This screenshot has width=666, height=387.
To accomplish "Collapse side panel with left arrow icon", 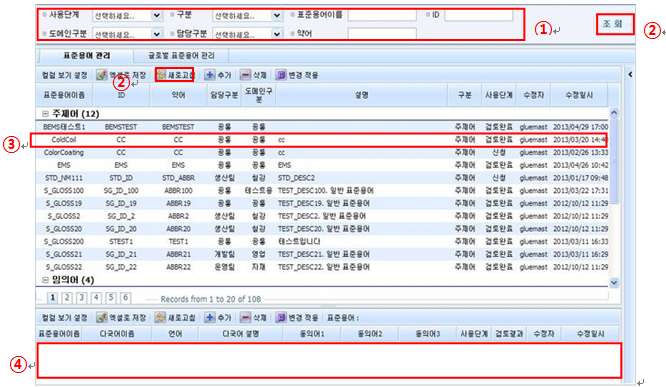I will click(630, 74).
